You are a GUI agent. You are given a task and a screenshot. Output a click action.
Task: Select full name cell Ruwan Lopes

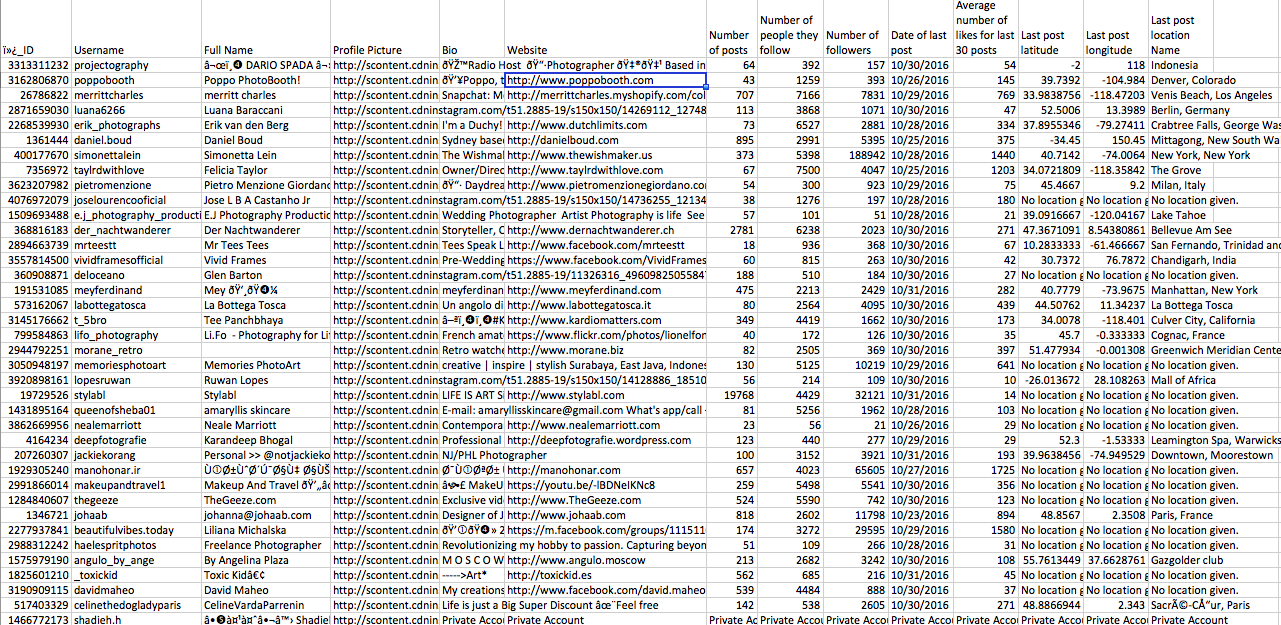click(x=265, y=380)
